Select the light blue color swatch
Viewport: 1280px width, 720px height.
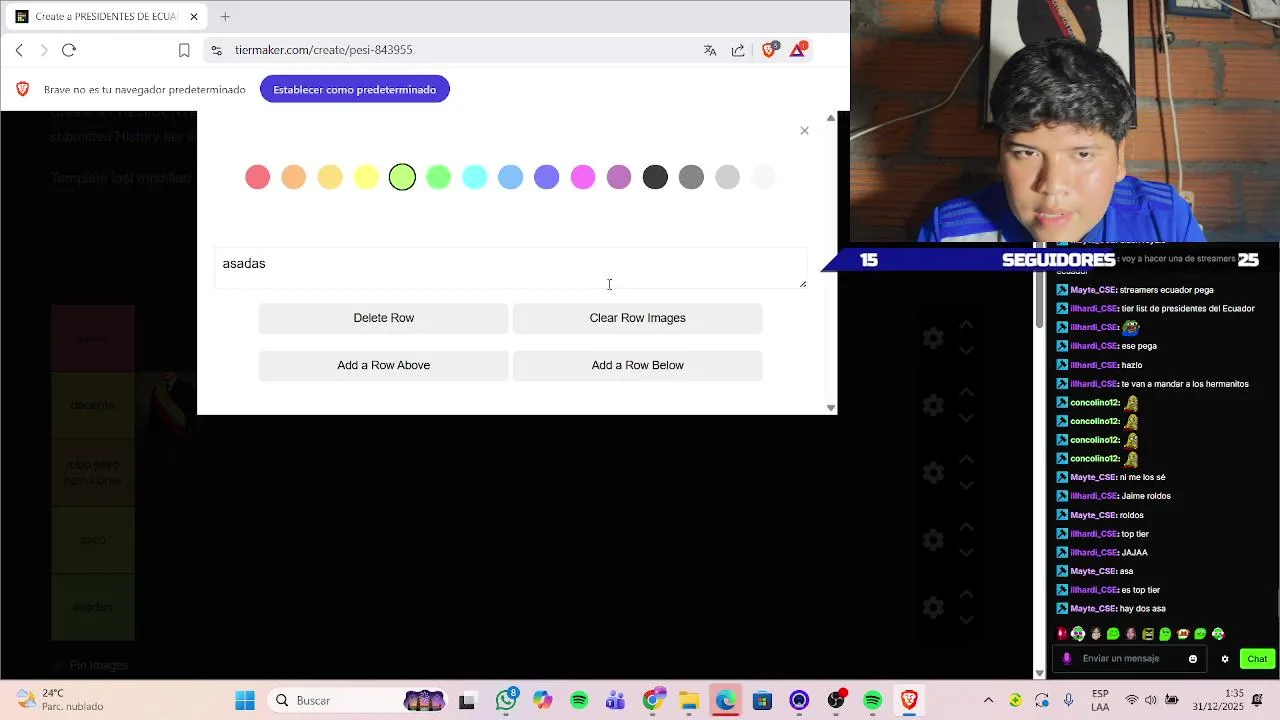click(x=511, y=177)
